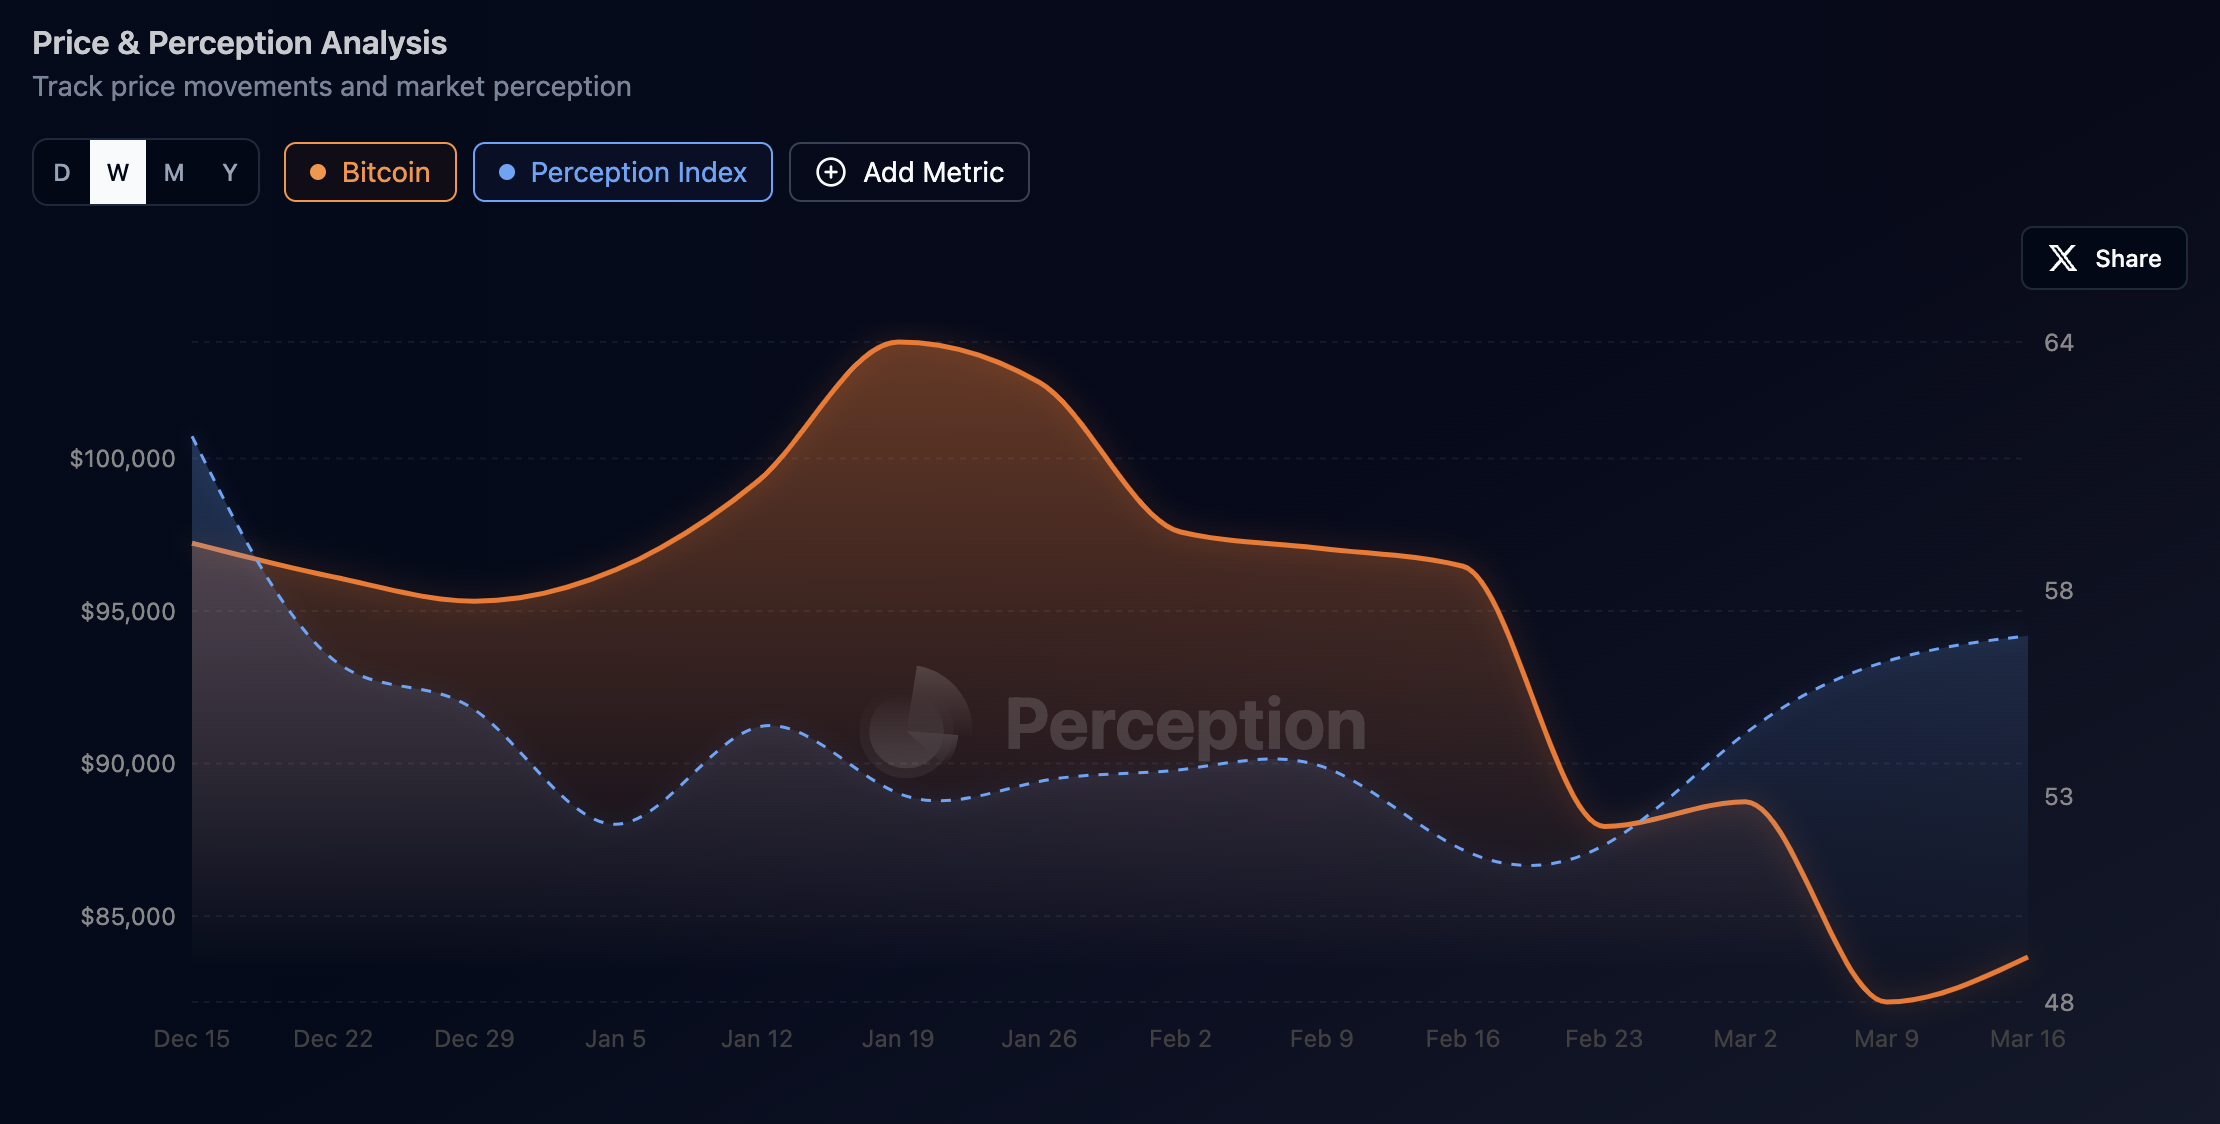2220x1124 pixels.
Task: Select the weekly W timeframe
Action: point(118,172)
